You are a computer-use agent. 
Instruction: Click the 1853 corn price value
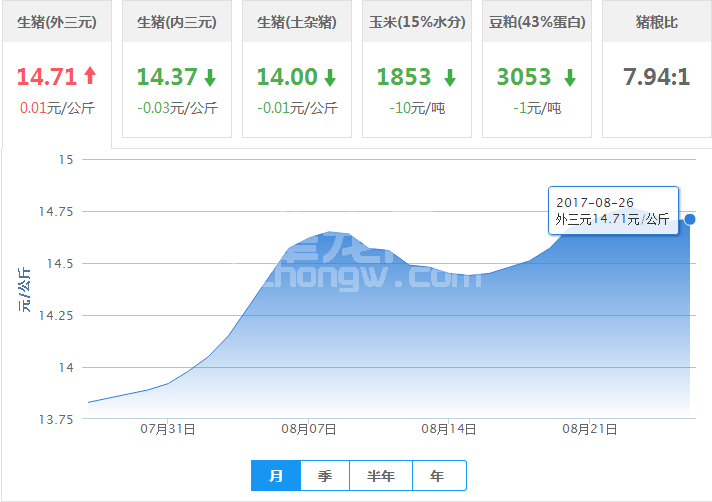pyautogui.click(x=404, y=77)
